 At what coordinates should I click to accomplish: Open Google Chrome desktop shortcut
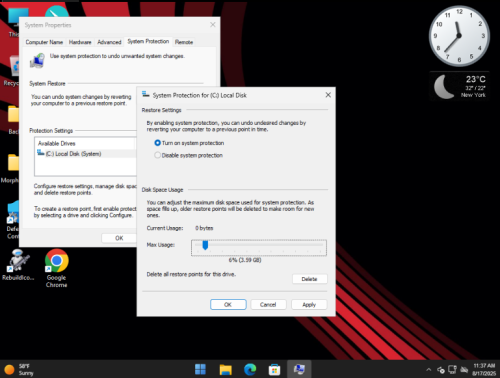pos(57,268)
